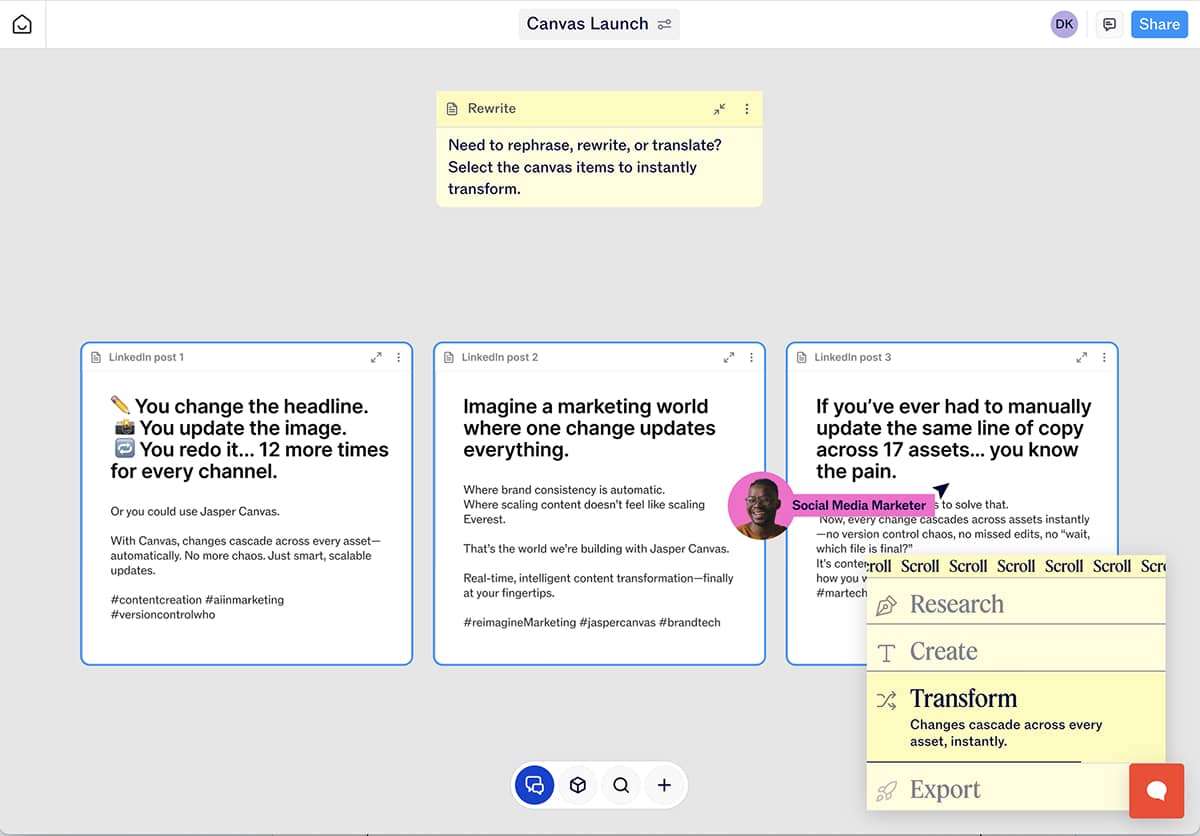Open the search tool in bottom toolbar
The height and width of the screenshot is (836, 1200).
point(621,785)
